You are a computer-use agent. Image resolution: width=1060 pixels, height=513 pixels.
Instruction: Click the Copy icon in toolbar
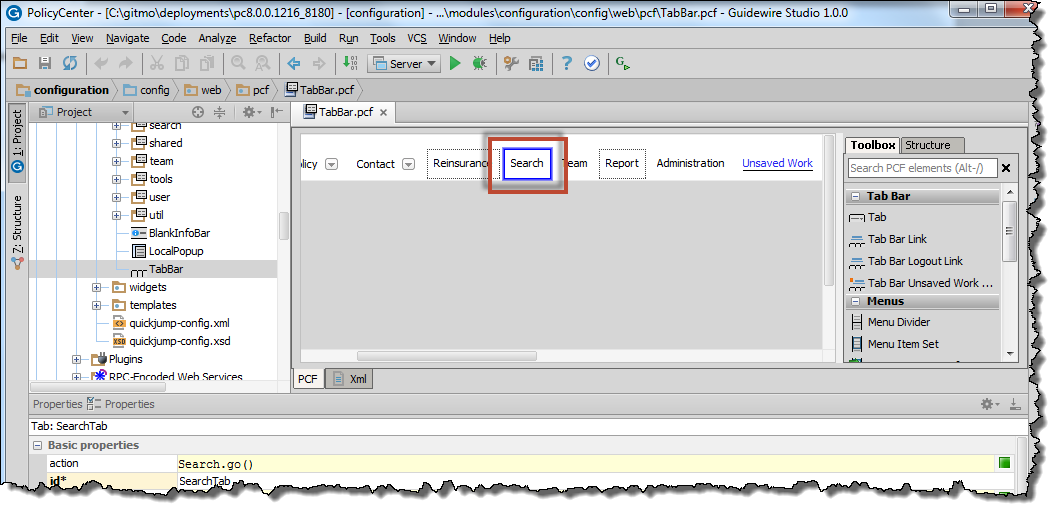(x=182, y=64)
